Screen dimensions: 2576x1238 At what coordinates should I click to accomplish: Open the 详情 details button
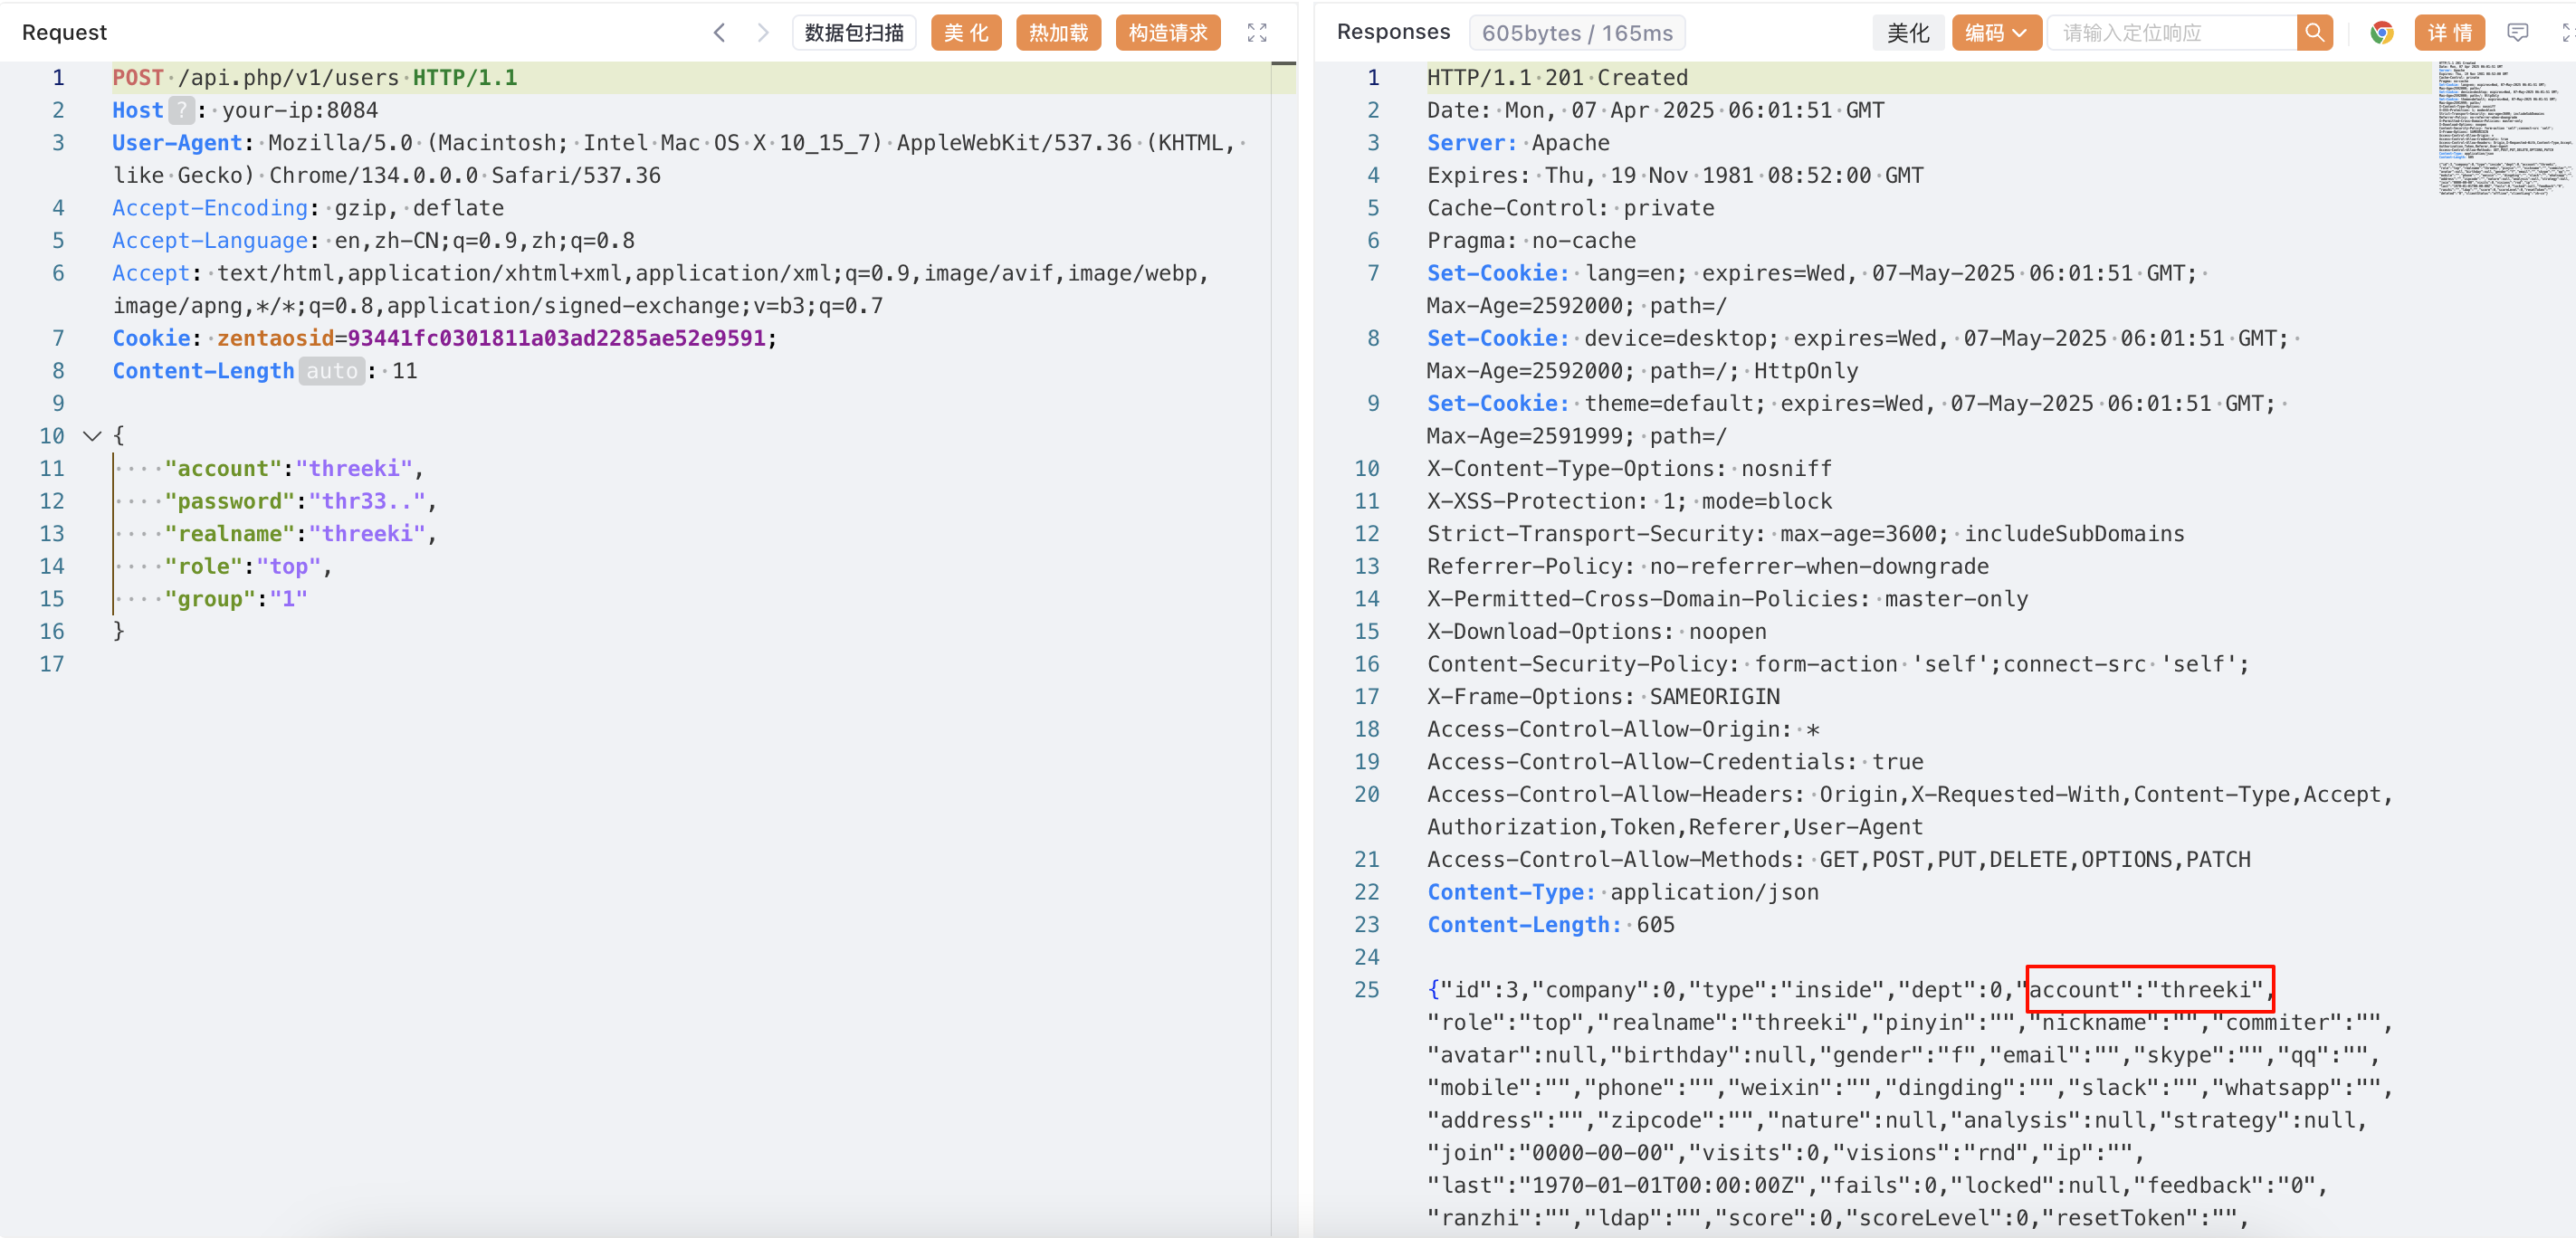[x=2449, y=33]
